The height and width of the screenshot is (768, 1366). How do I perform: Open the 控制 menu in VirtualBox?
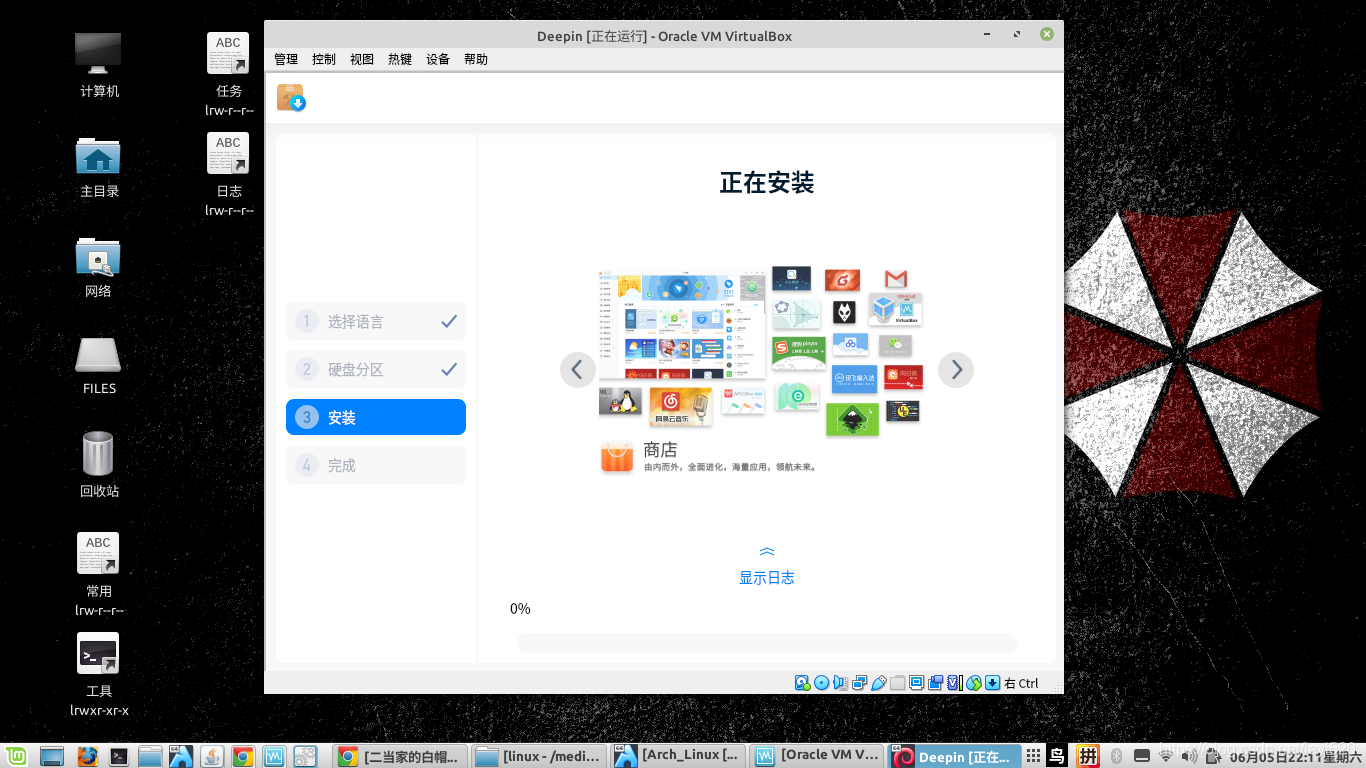click(324, 59)
